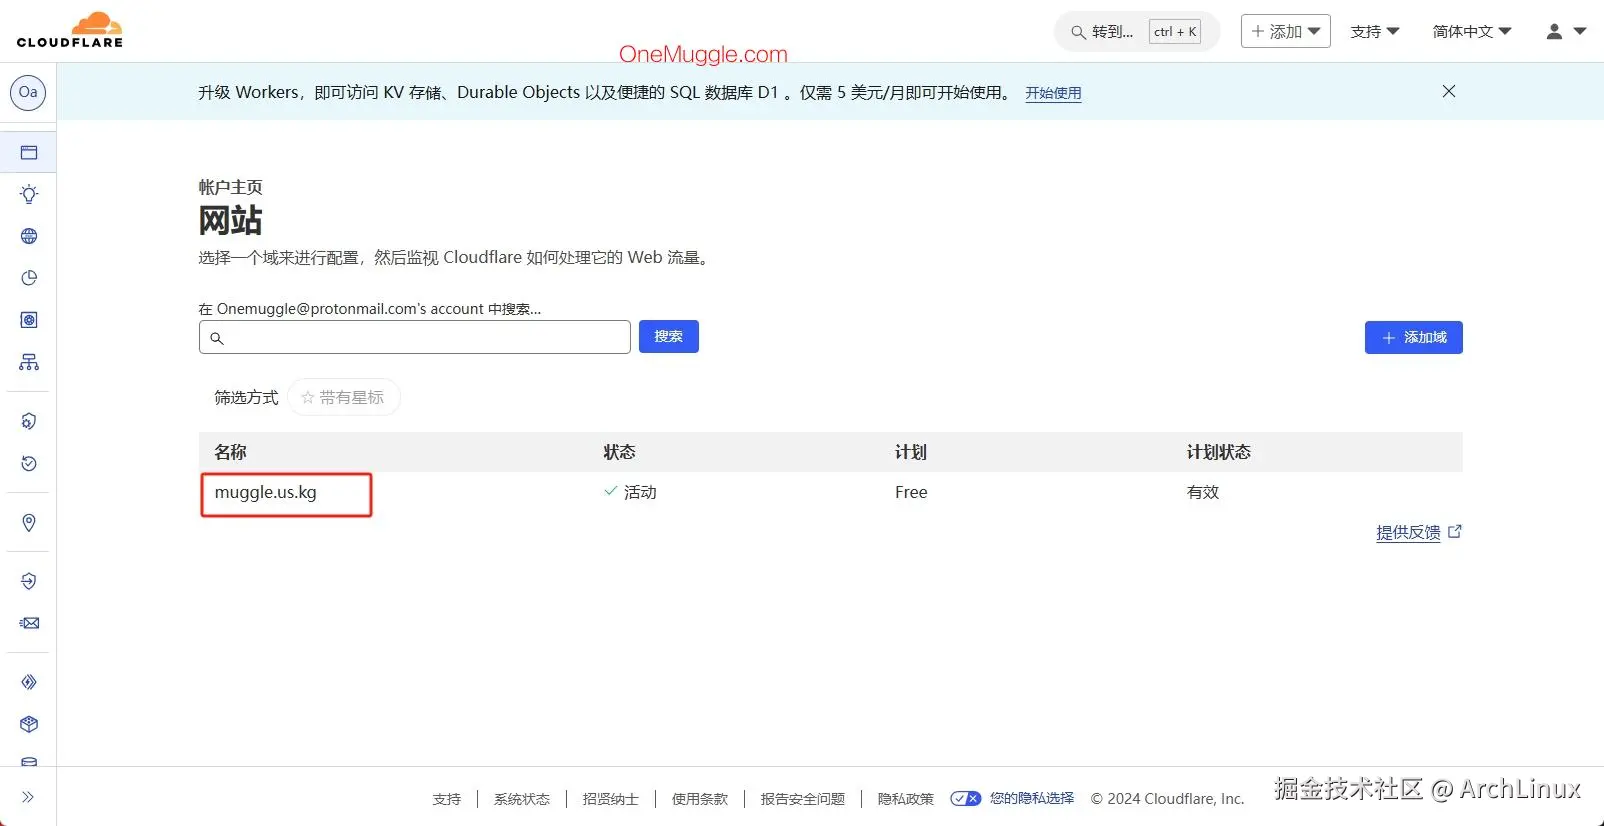Click the 添加域 button
This screenshot has height=826, width=1604.
[1414, 337]
